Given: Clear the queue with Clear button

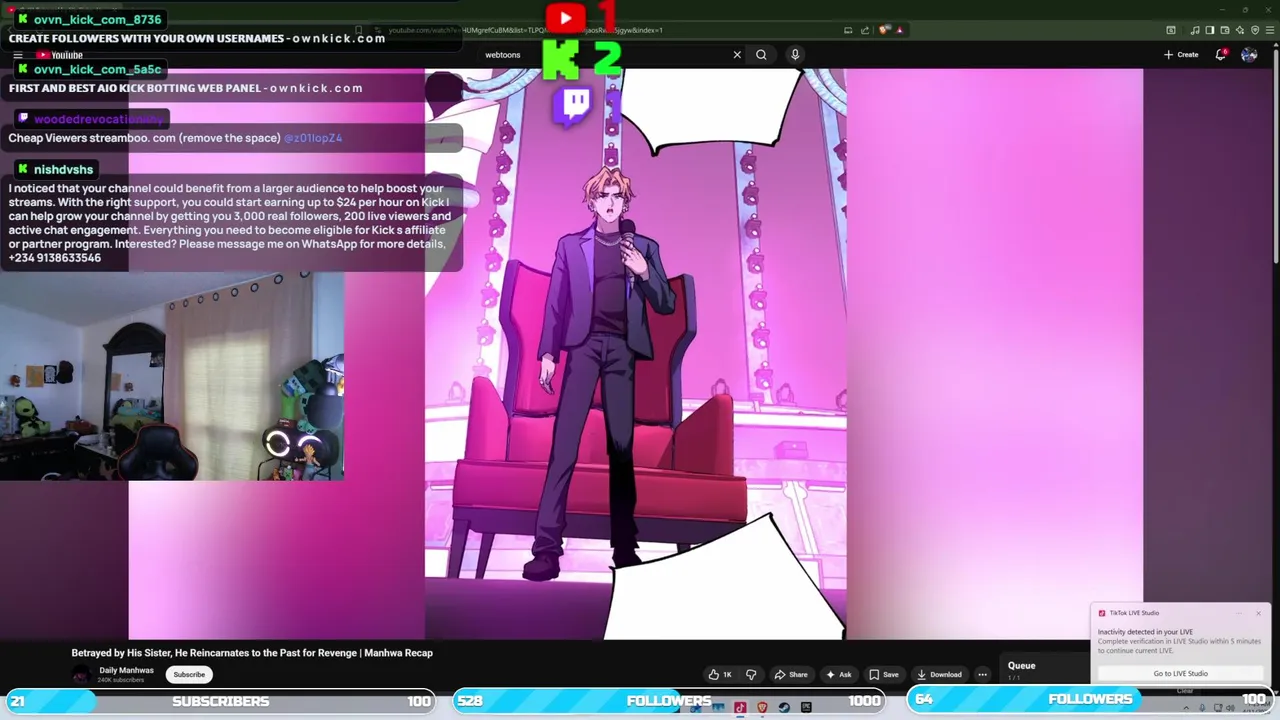Looking at the screenshot, I should coord(1185,690).
